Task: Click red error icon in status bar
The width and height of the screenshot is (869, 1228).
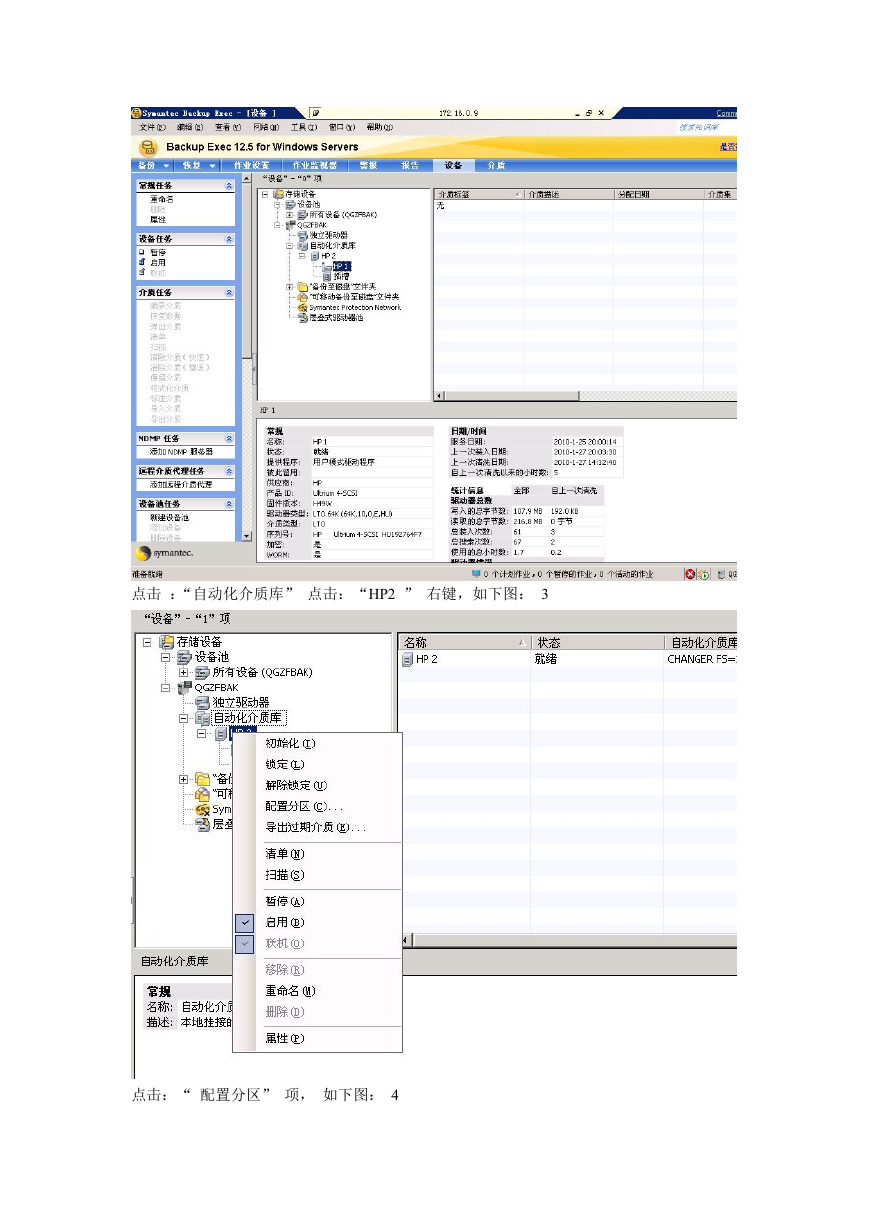Action: [690, 575]
